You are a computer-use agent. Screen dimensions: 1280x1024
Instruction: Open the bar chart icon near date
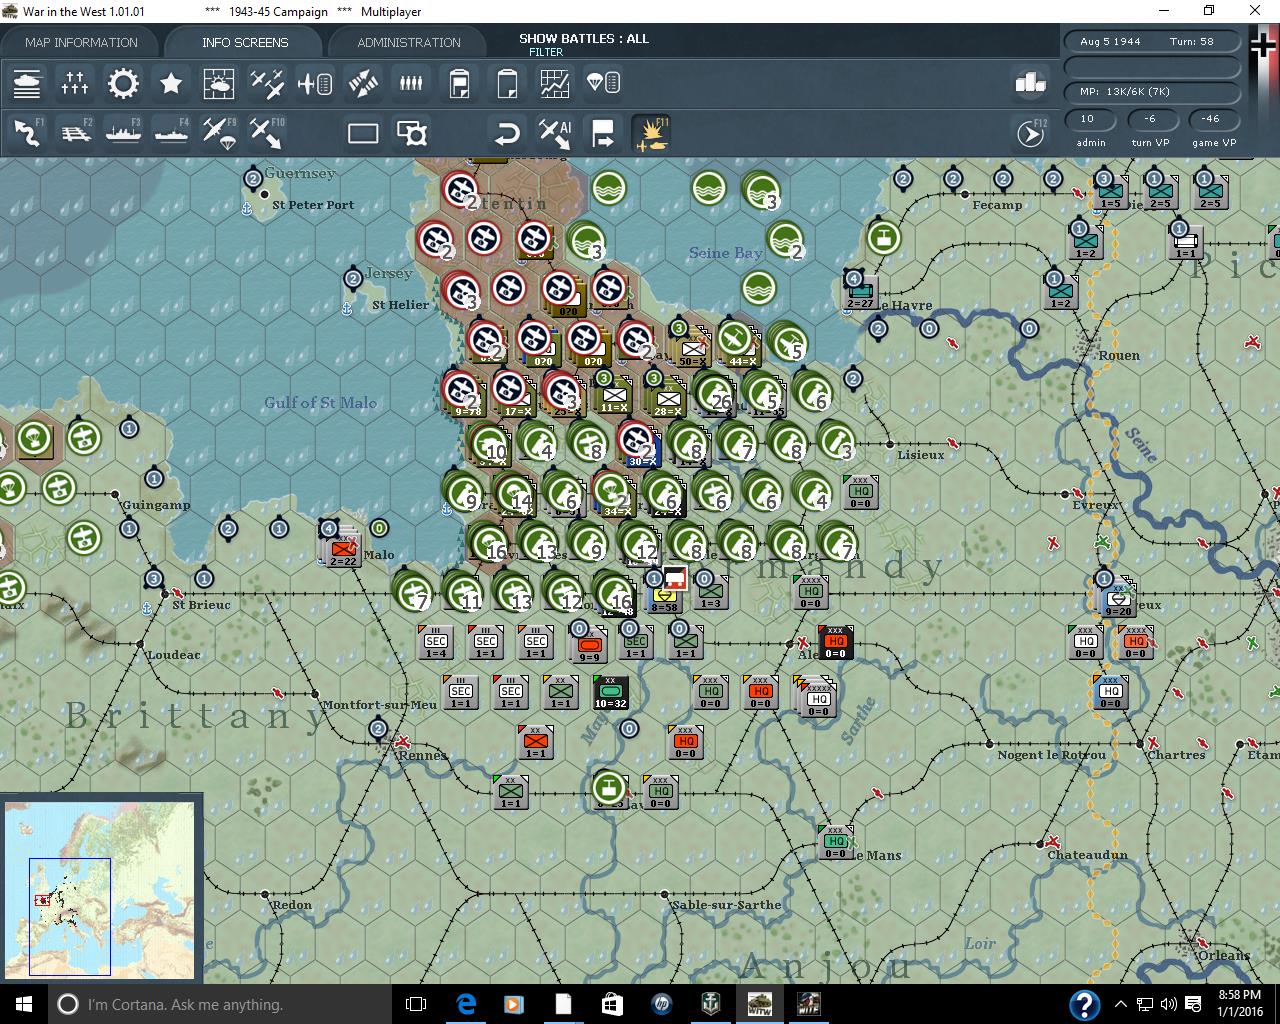point(1030,83)
